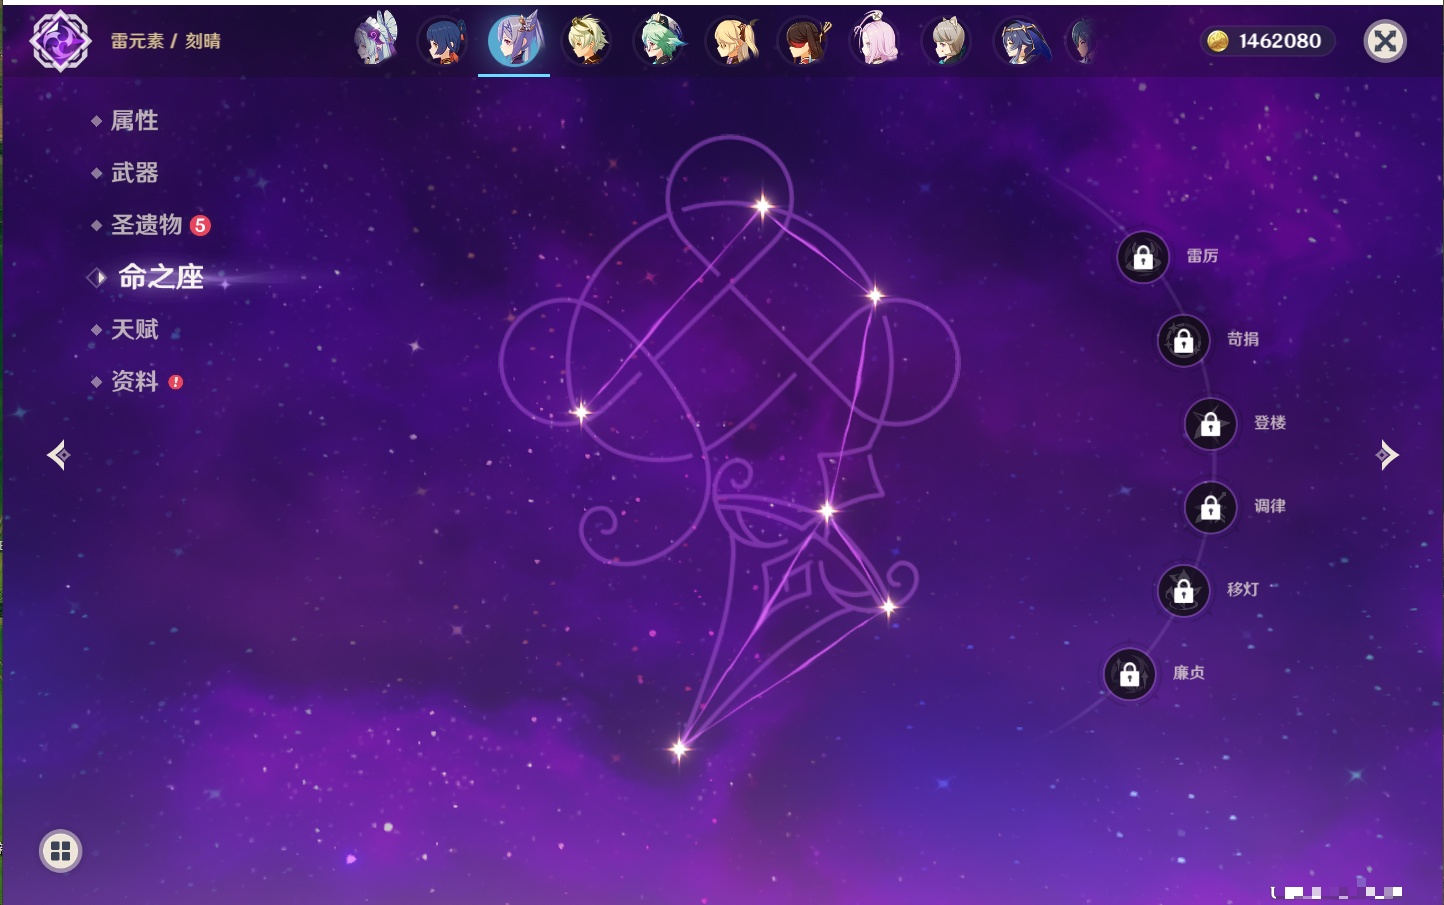Viewport: 1444px width, 905px height.
Task: Switch to the short dark-blue-haired character portrait
Action: point(443,41)
